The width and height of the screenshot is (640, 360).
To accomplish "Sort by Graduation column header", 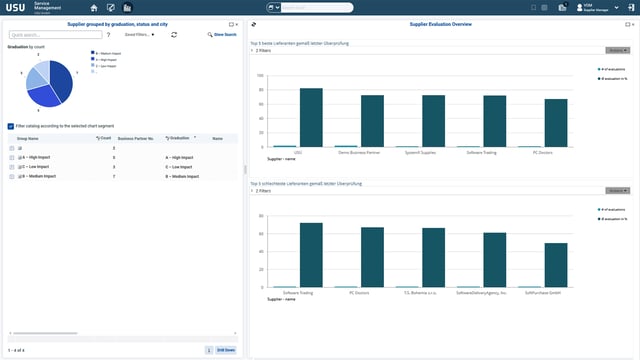I will click(x=178, y=138).
